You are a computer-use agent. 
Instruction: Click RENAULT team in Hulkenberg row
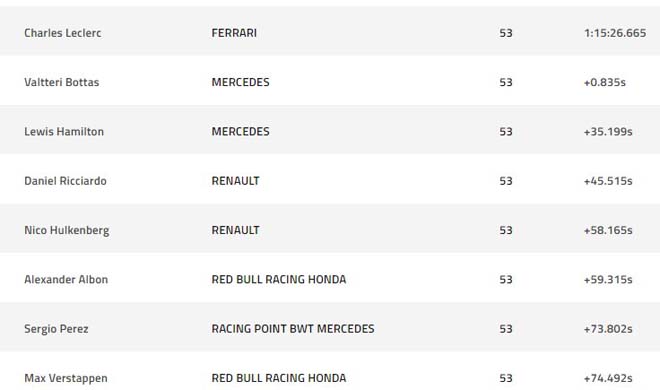235,230
